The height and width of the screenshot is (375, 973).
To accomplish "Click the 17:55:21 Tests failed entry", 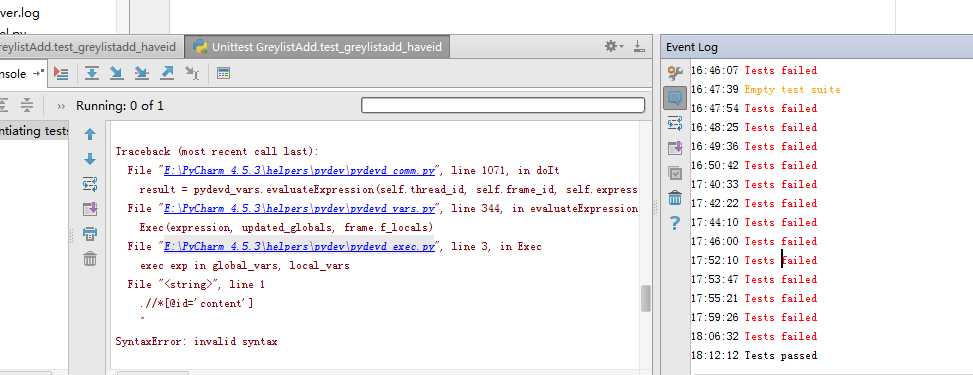I will coord(754,298).
